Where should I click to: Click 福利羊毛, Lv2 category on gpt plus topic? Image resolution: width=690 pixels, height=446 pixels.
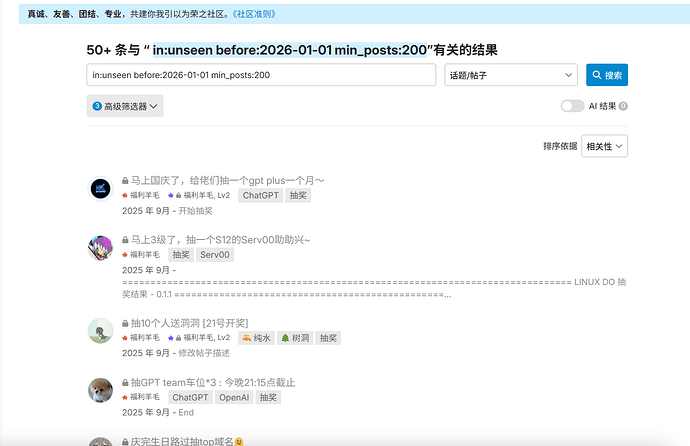(199, 195)
